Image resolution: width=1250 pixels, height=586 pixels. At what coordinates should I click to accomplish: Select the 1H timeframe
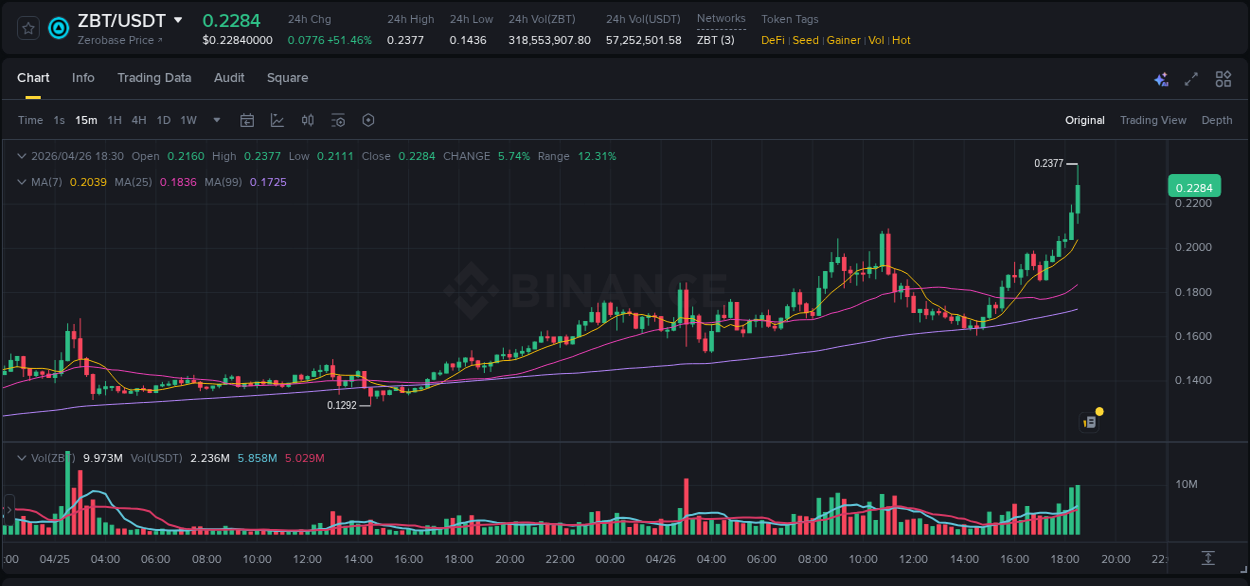tap(114, 120)
